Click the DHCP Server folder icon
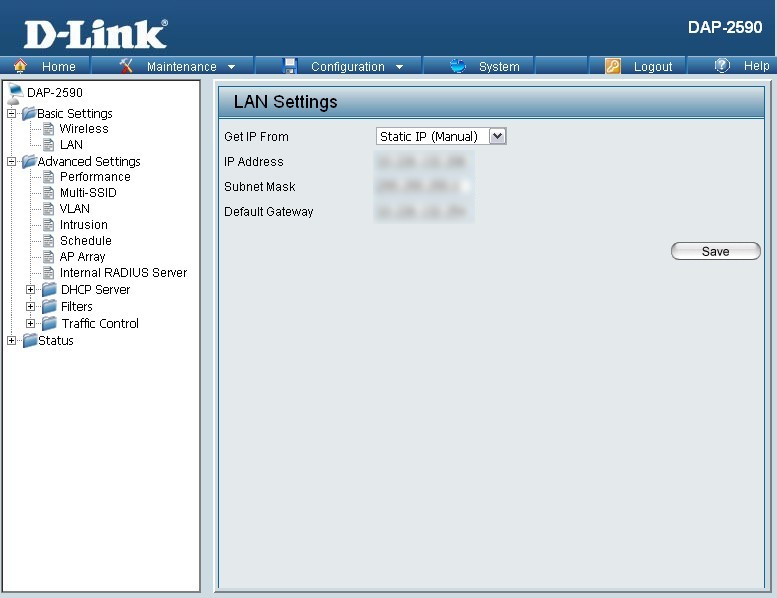Screen dimensions: 777x598 (49, 289)
